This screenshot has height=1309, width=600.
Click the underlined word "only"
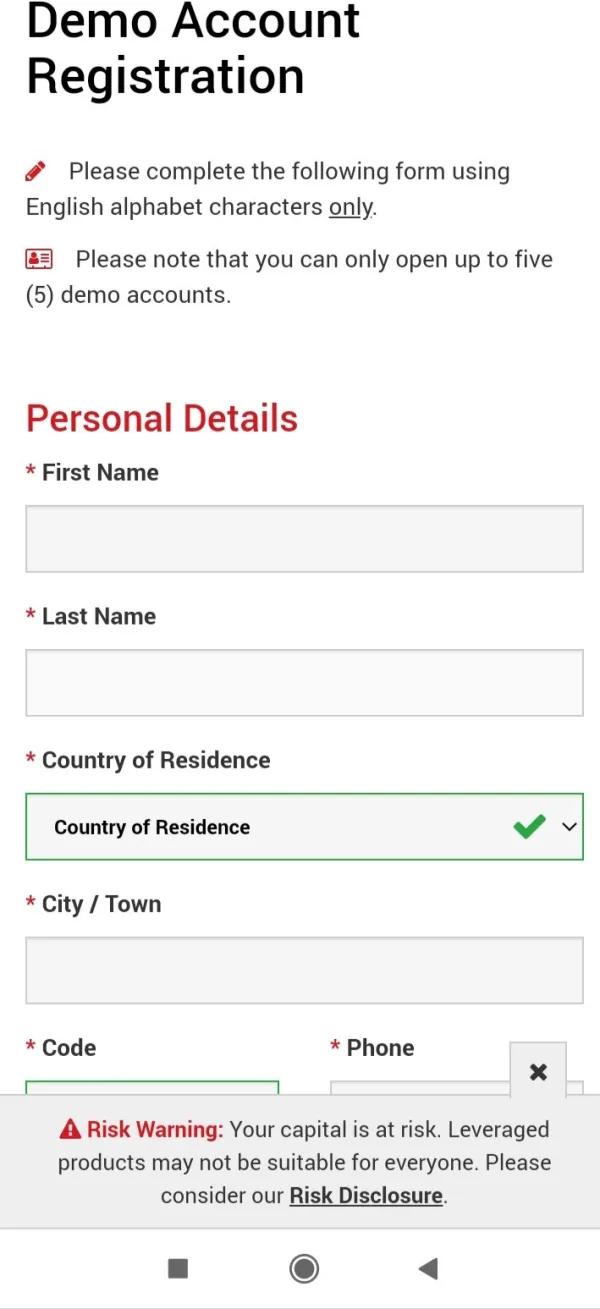pos(350,208)
